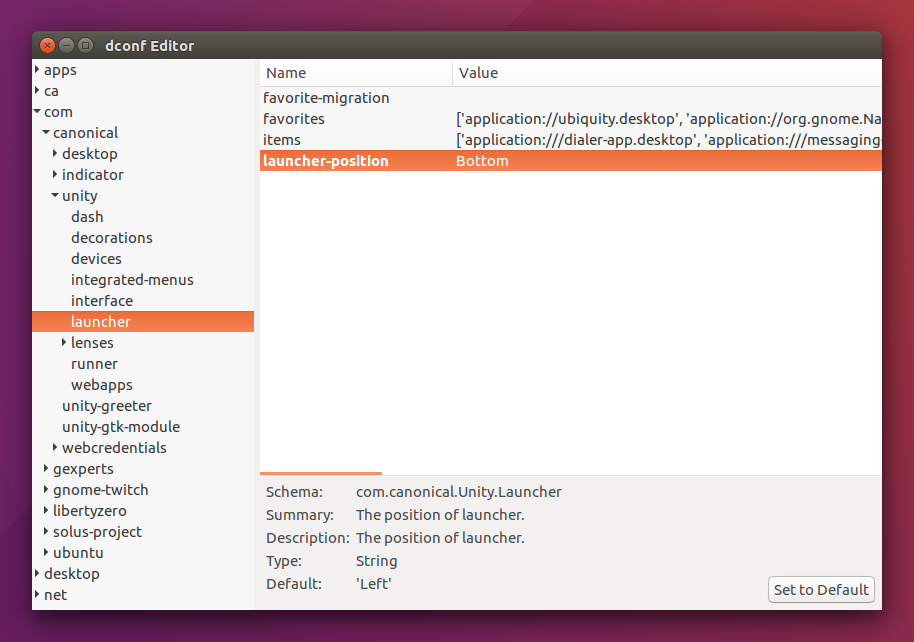Click the horizontal scrollbar thumb
This screenshot has width=914, height=642.
point(321,473)
